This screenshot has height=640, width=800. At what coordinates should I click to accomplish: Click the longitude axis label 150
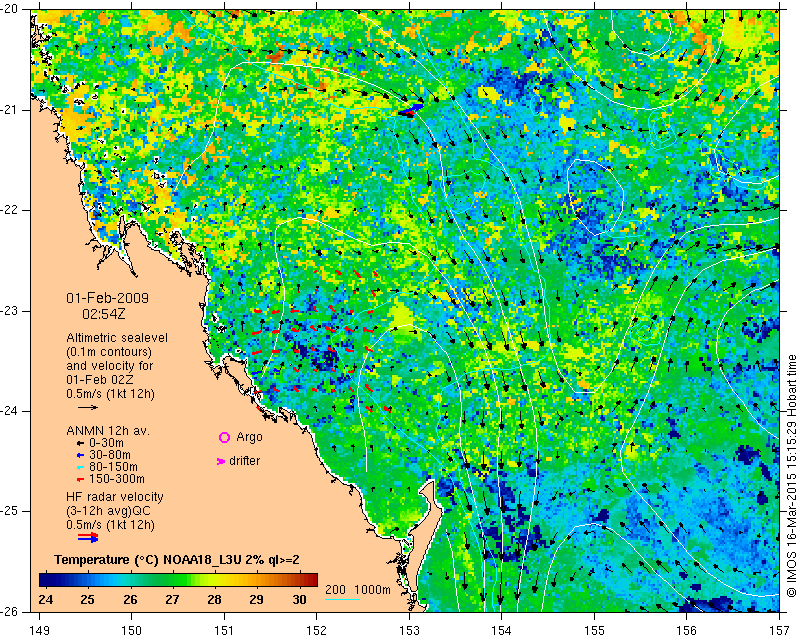132,631
